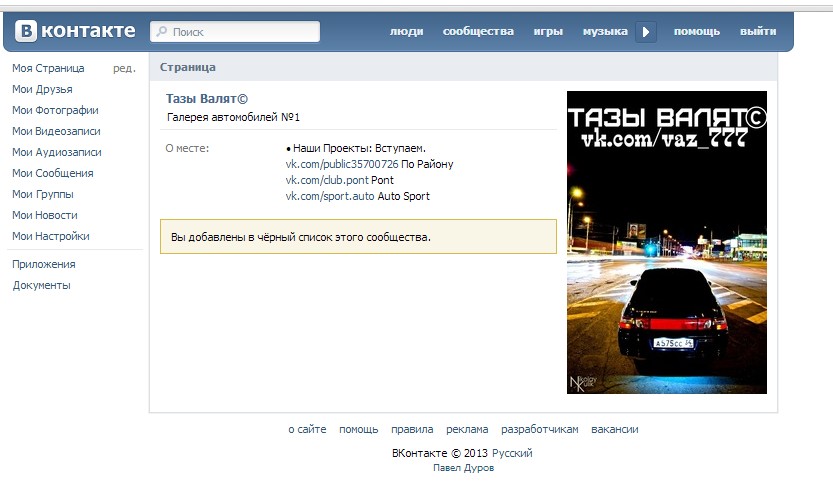The image size is (833, 495).
Task: Open the игры header menu item
Action: [x=548, y=31]
